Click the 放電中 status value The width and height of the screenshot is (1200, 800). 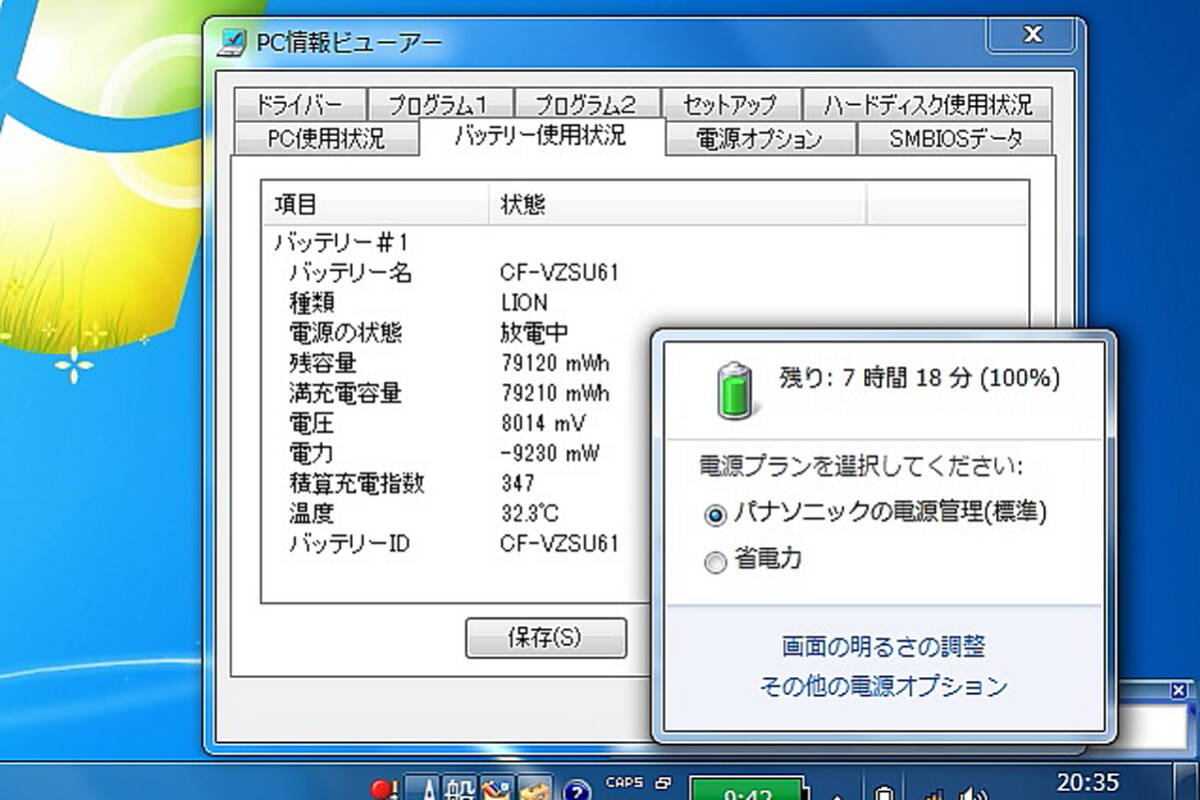click(533, 332)
